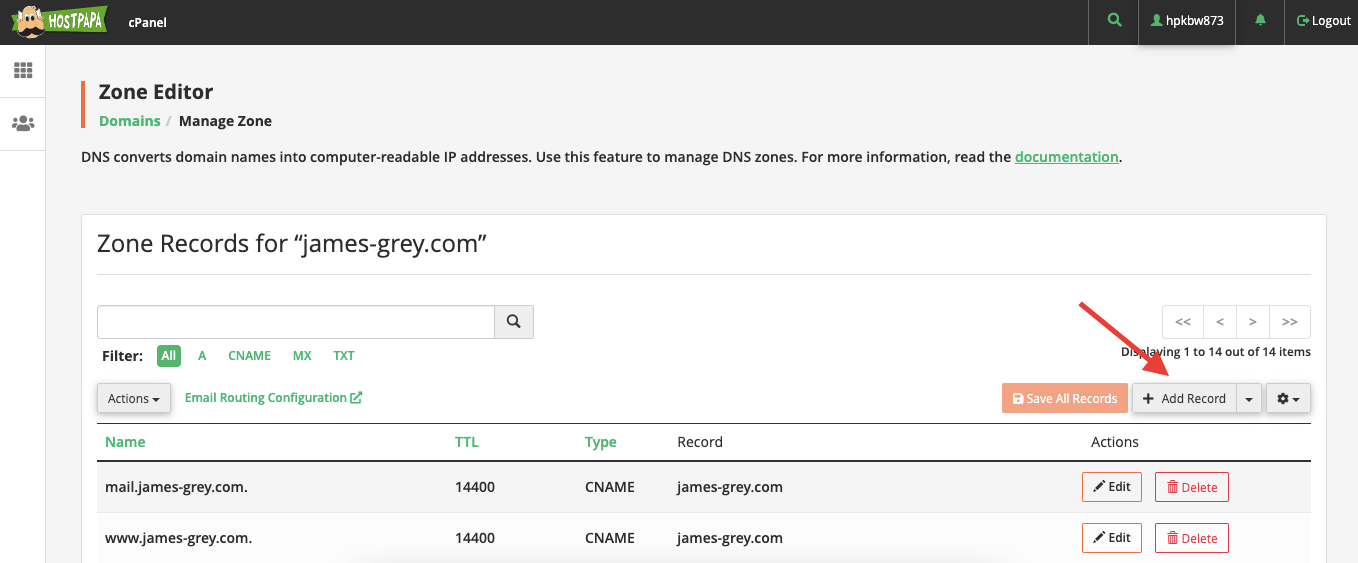
Task: Filter records by MX type
Action: 302,356
